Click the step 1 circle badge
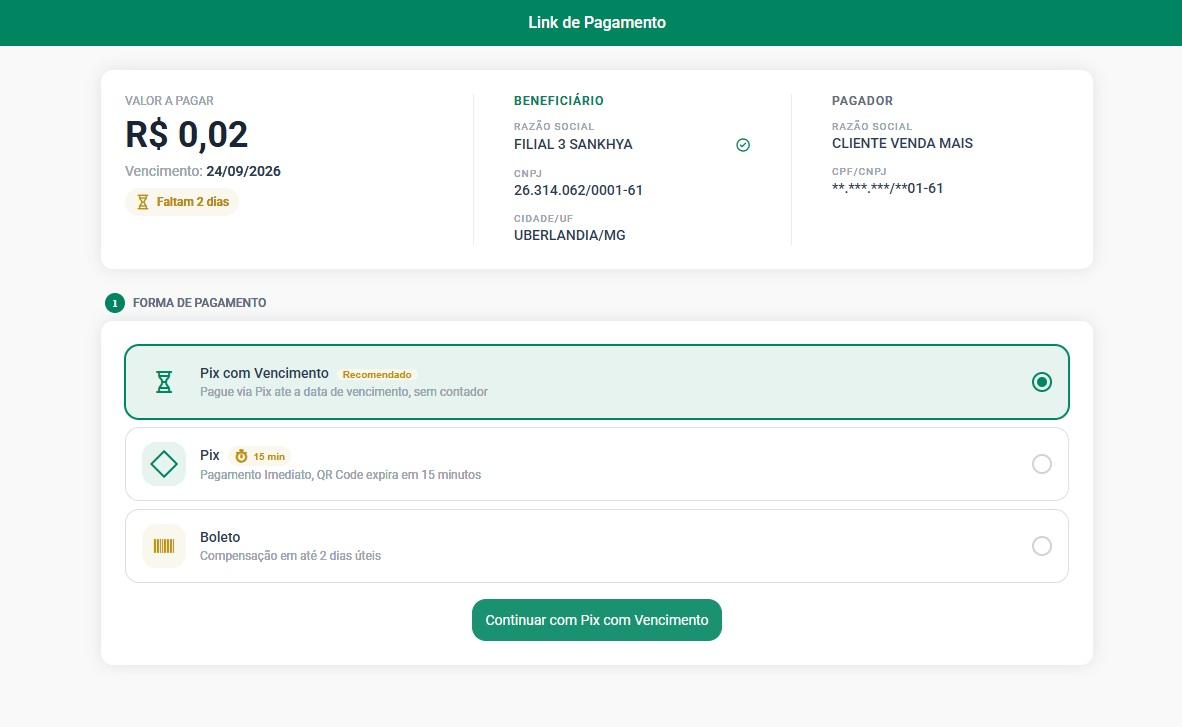The image size is (1182, 727). [115, 303]
